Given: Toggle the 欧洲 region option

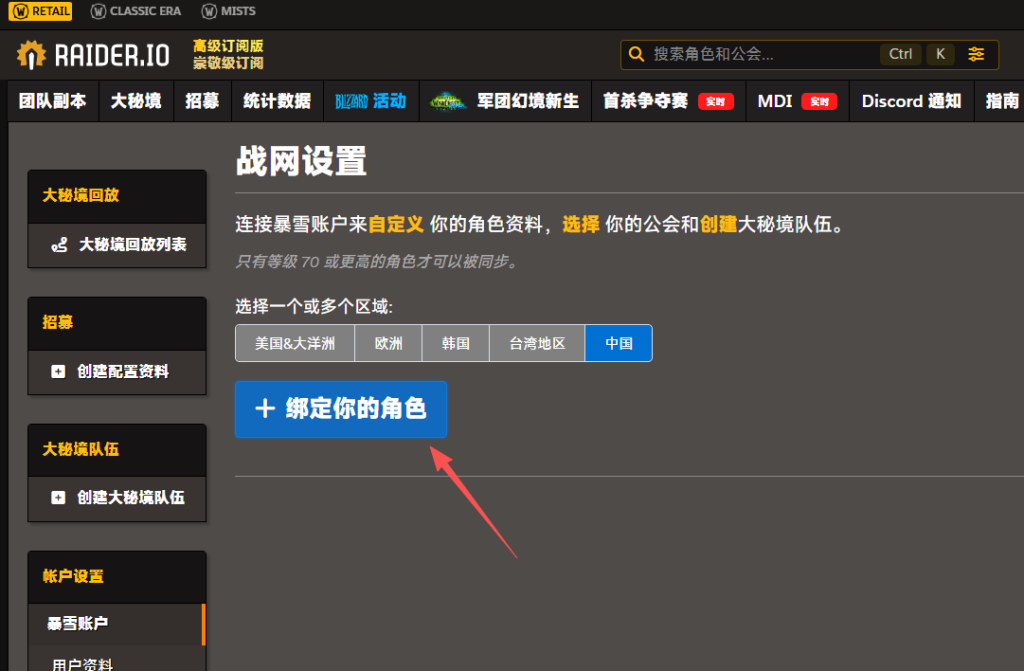Looking at the screenshot, I should click(389, 343).
